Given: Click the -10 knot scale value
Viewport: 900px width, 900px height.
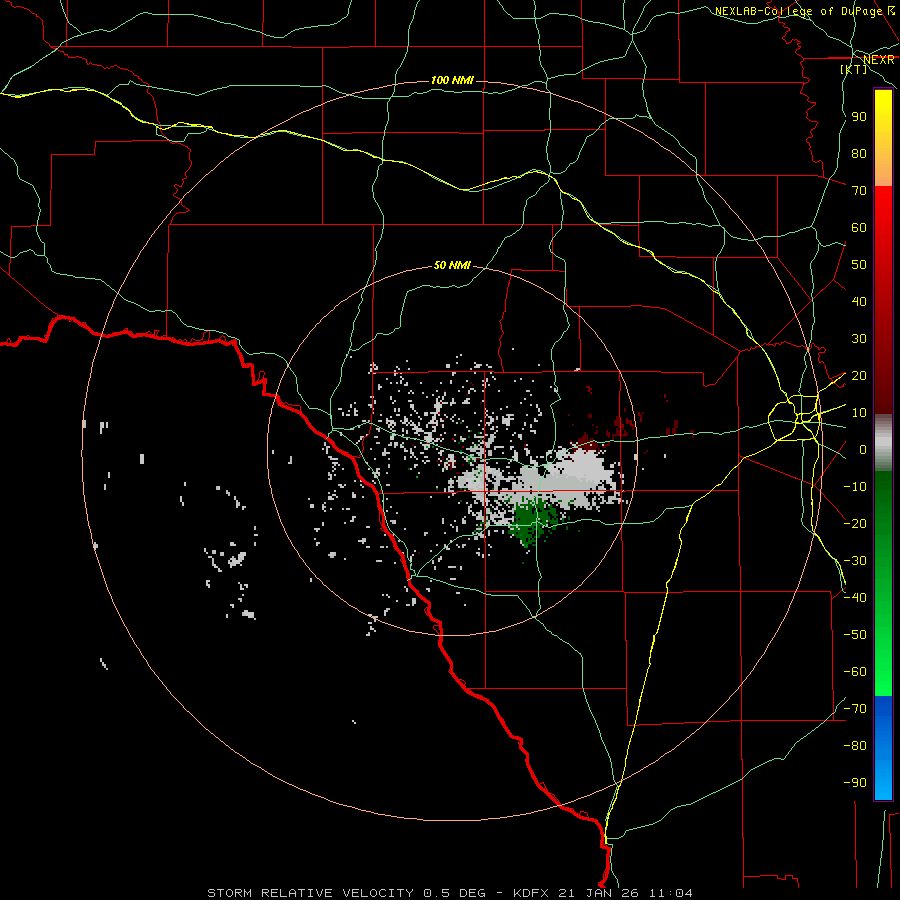Looking at the screenshot, I should click(x=855, y=487).
